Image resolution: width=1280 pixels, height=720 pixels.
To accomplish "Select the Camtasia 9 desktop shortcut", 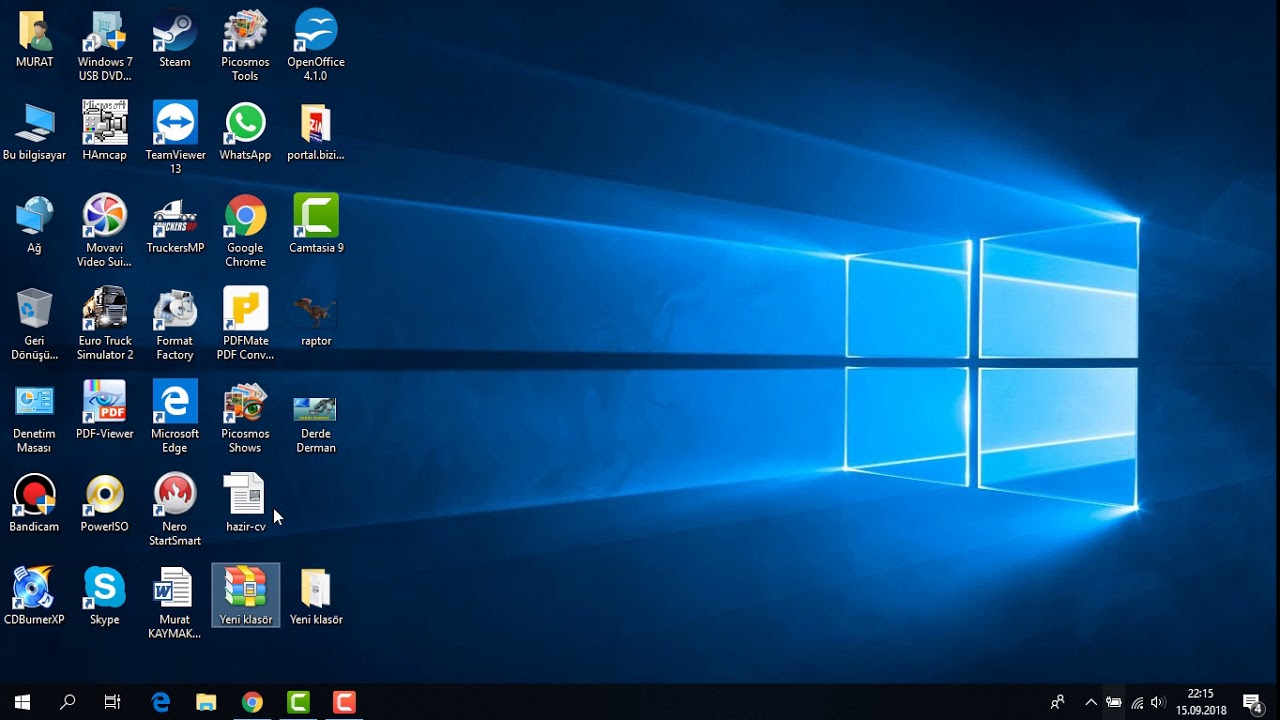I will point(316,225).
